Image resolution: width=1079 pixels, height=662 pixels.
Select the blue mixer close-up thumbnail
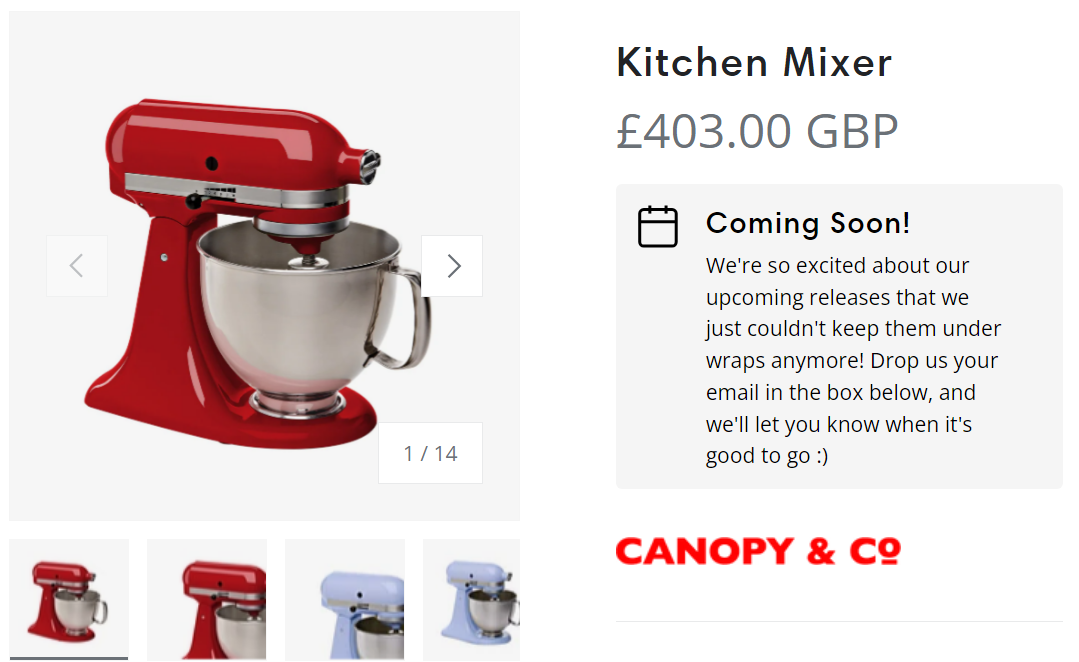pyautogui.click(x=345, y=599)
